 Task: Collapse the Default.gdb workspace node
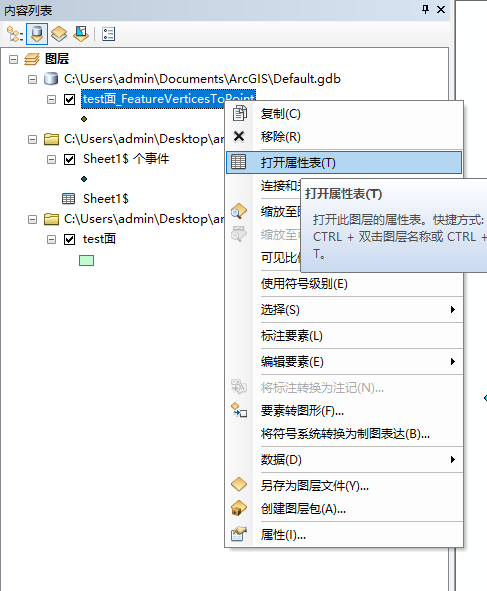(x=33, y=79)
